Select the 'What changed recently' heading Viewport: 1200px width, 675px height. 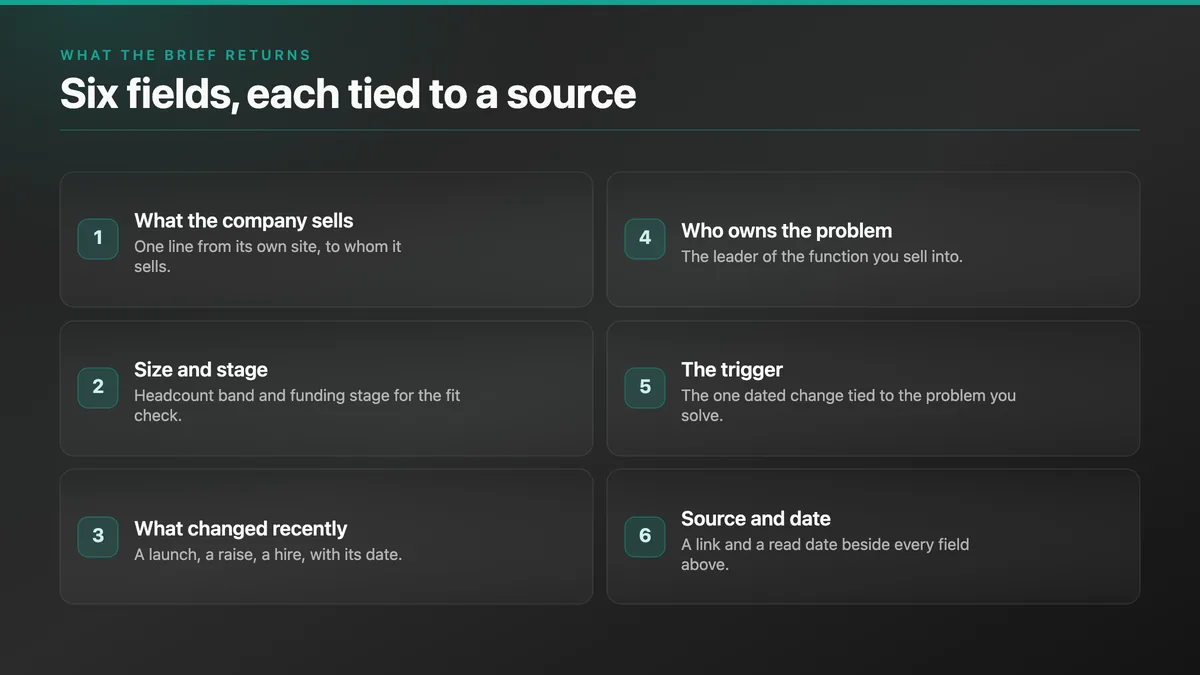tap(241, 529)
